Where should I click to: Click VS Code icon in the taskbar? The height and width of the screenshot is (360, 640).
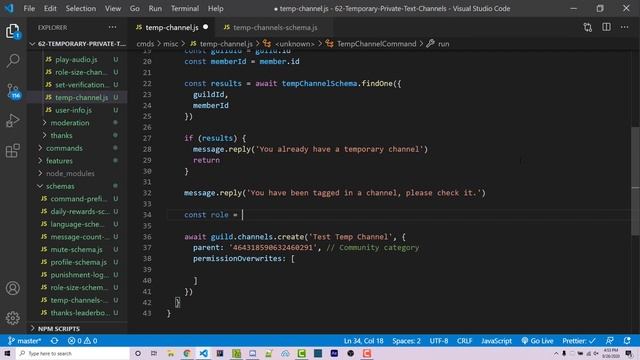click(203, 353)
